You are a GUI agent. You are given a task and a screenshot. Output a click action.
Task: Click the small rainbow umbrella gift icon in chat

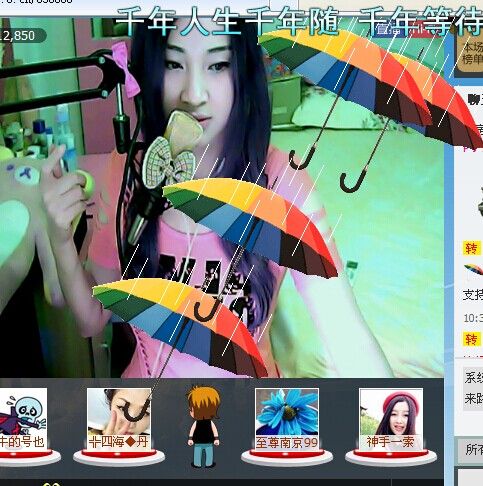point(474,269)
